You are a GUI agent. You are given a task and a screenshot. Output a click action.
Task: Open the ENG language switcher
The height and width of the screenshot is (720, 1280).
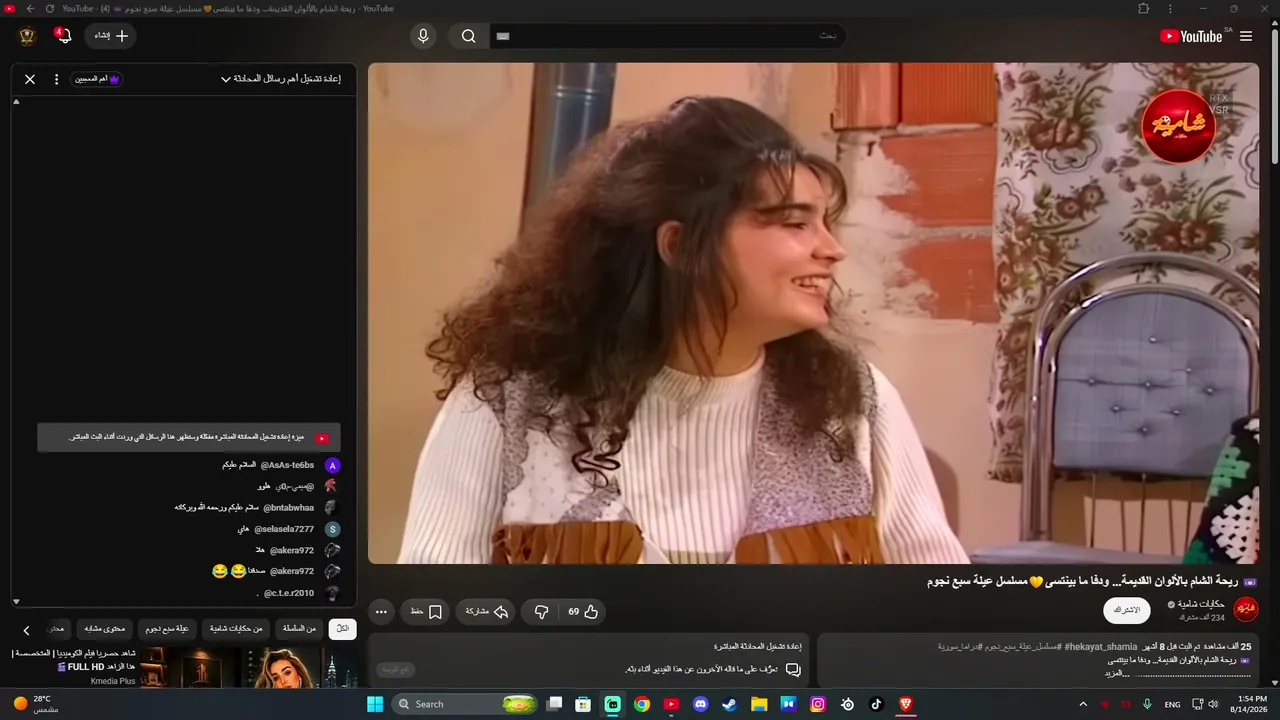point(1172,704)
